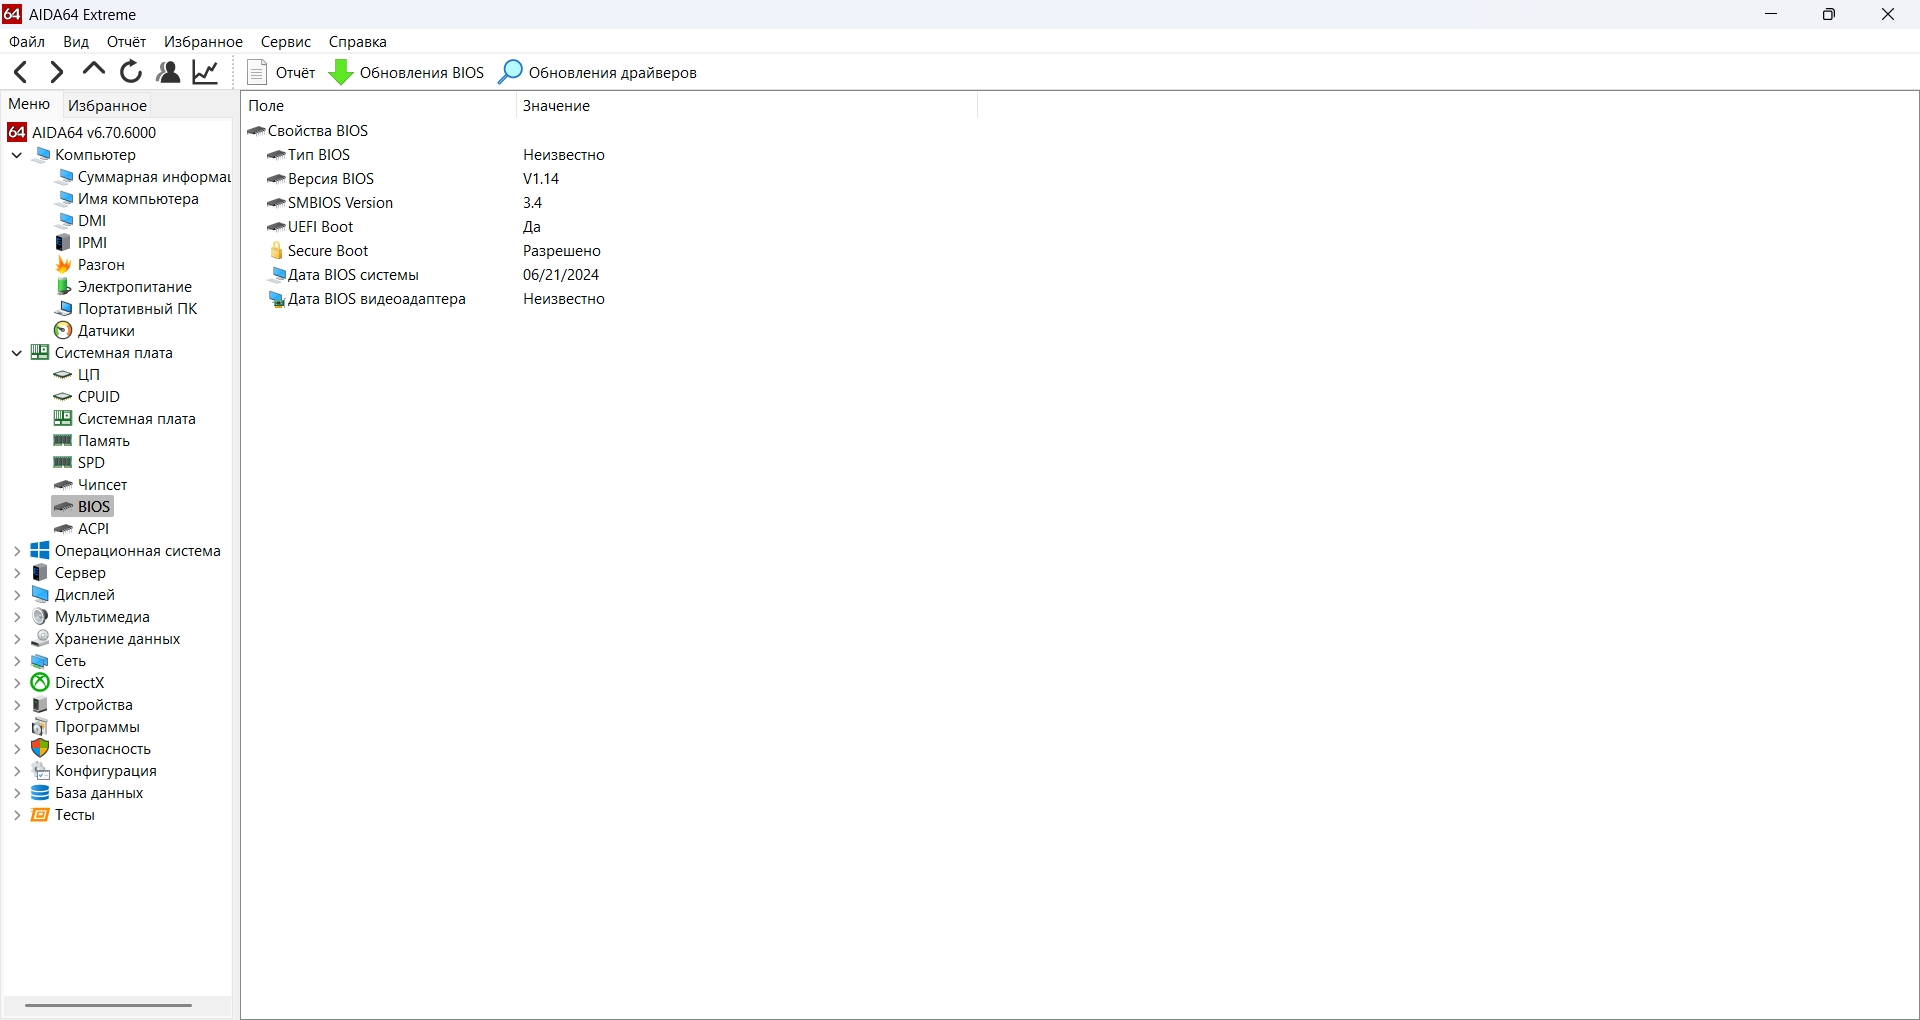Viewport: 1920px width, 1020px height.
Task: Switch to the Избранное sidebar tab
Action: pos(108,105)
